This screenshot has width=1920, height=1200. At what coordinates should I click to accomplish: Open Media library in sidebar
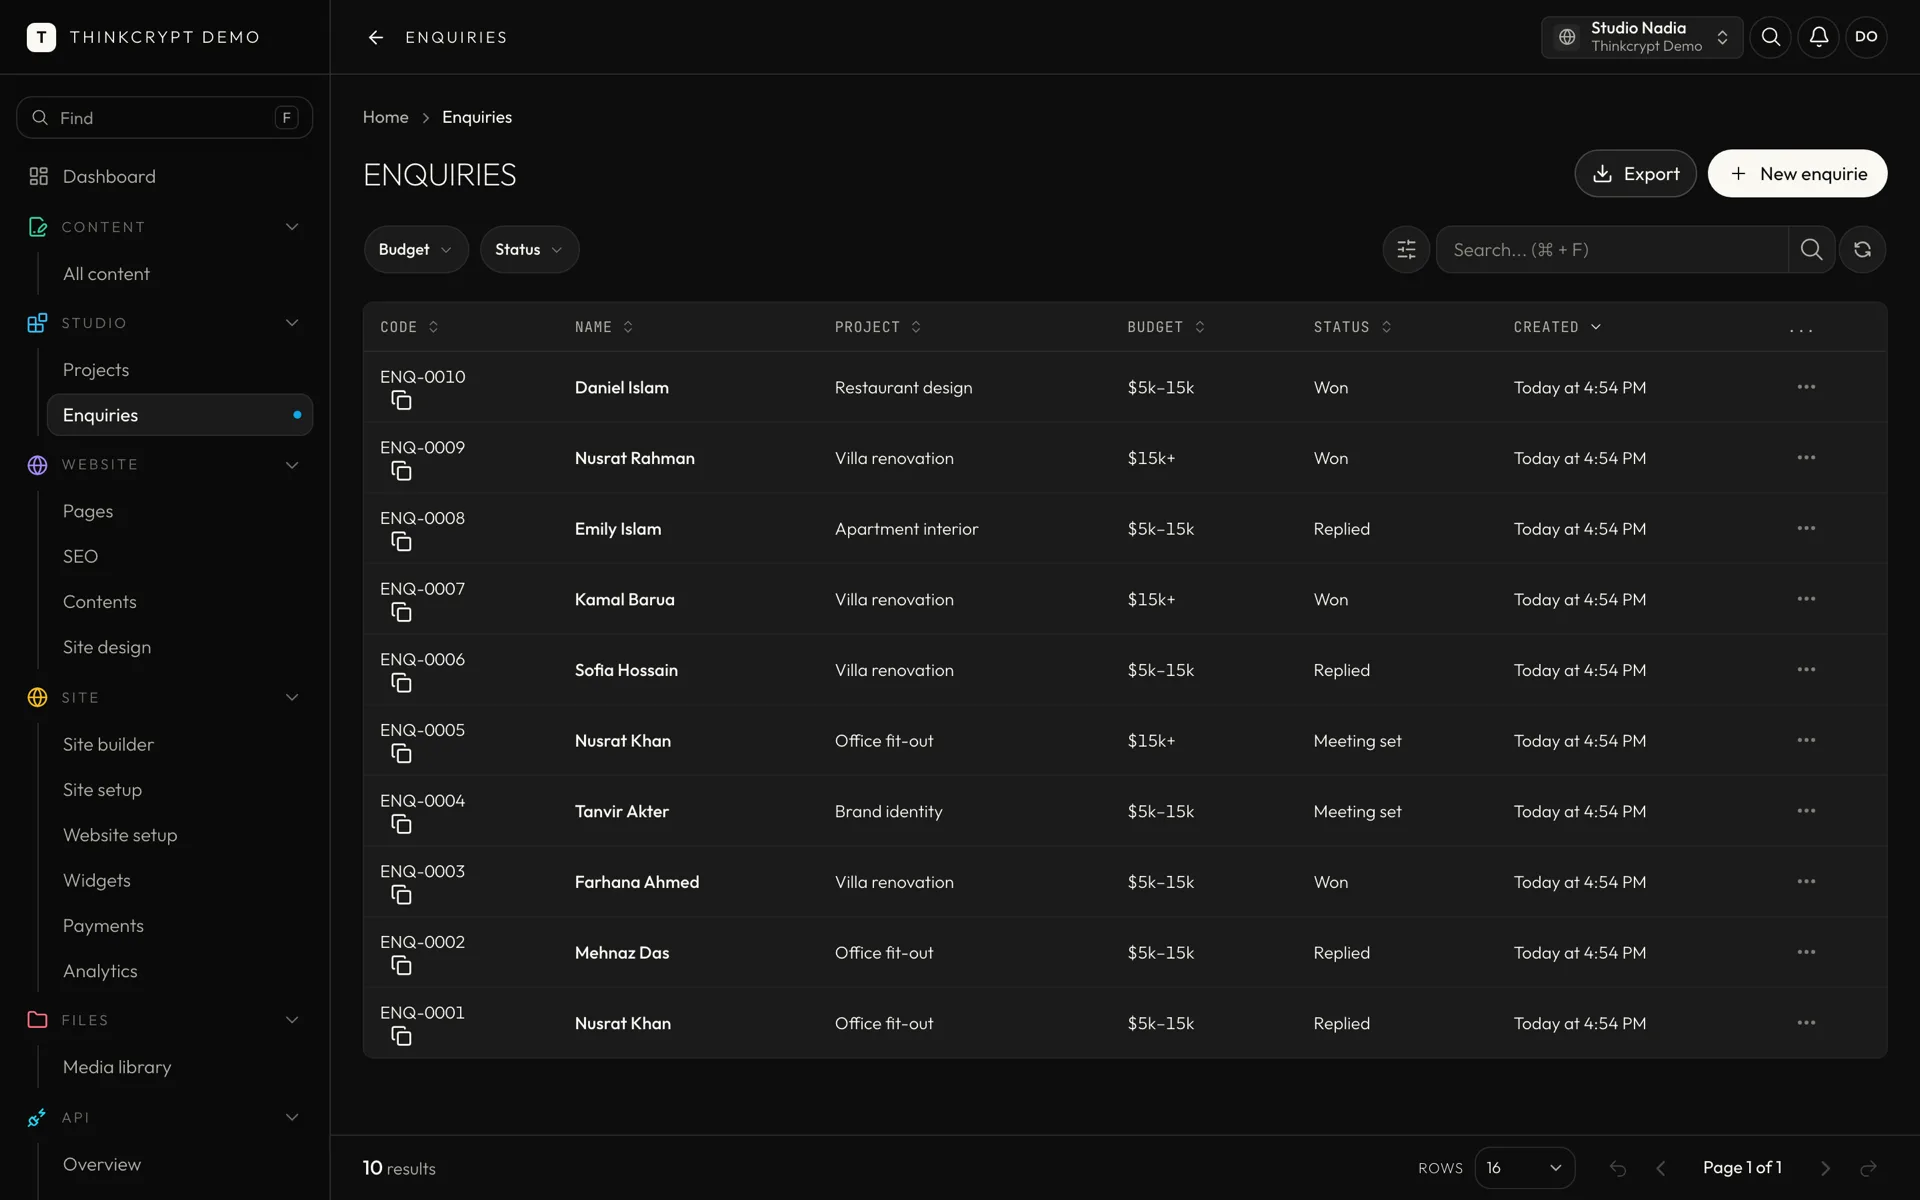[117, 1067]
